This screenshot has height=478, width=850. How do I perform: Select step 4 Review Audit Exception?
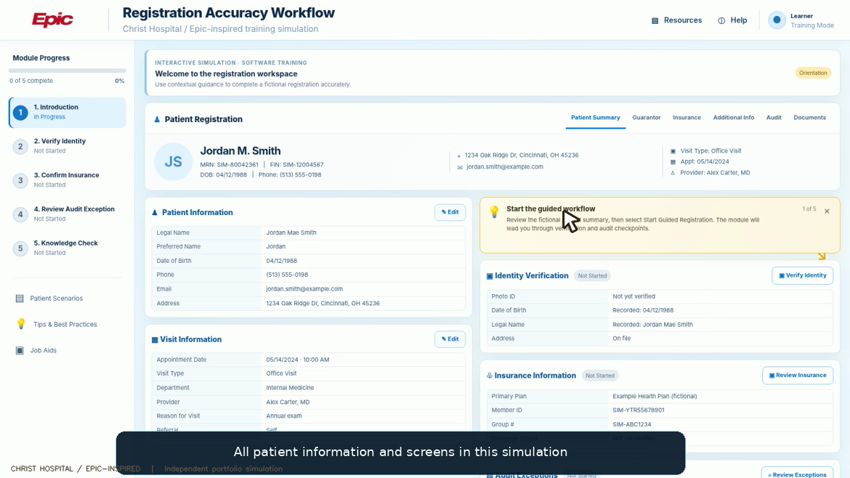point(67,214)
